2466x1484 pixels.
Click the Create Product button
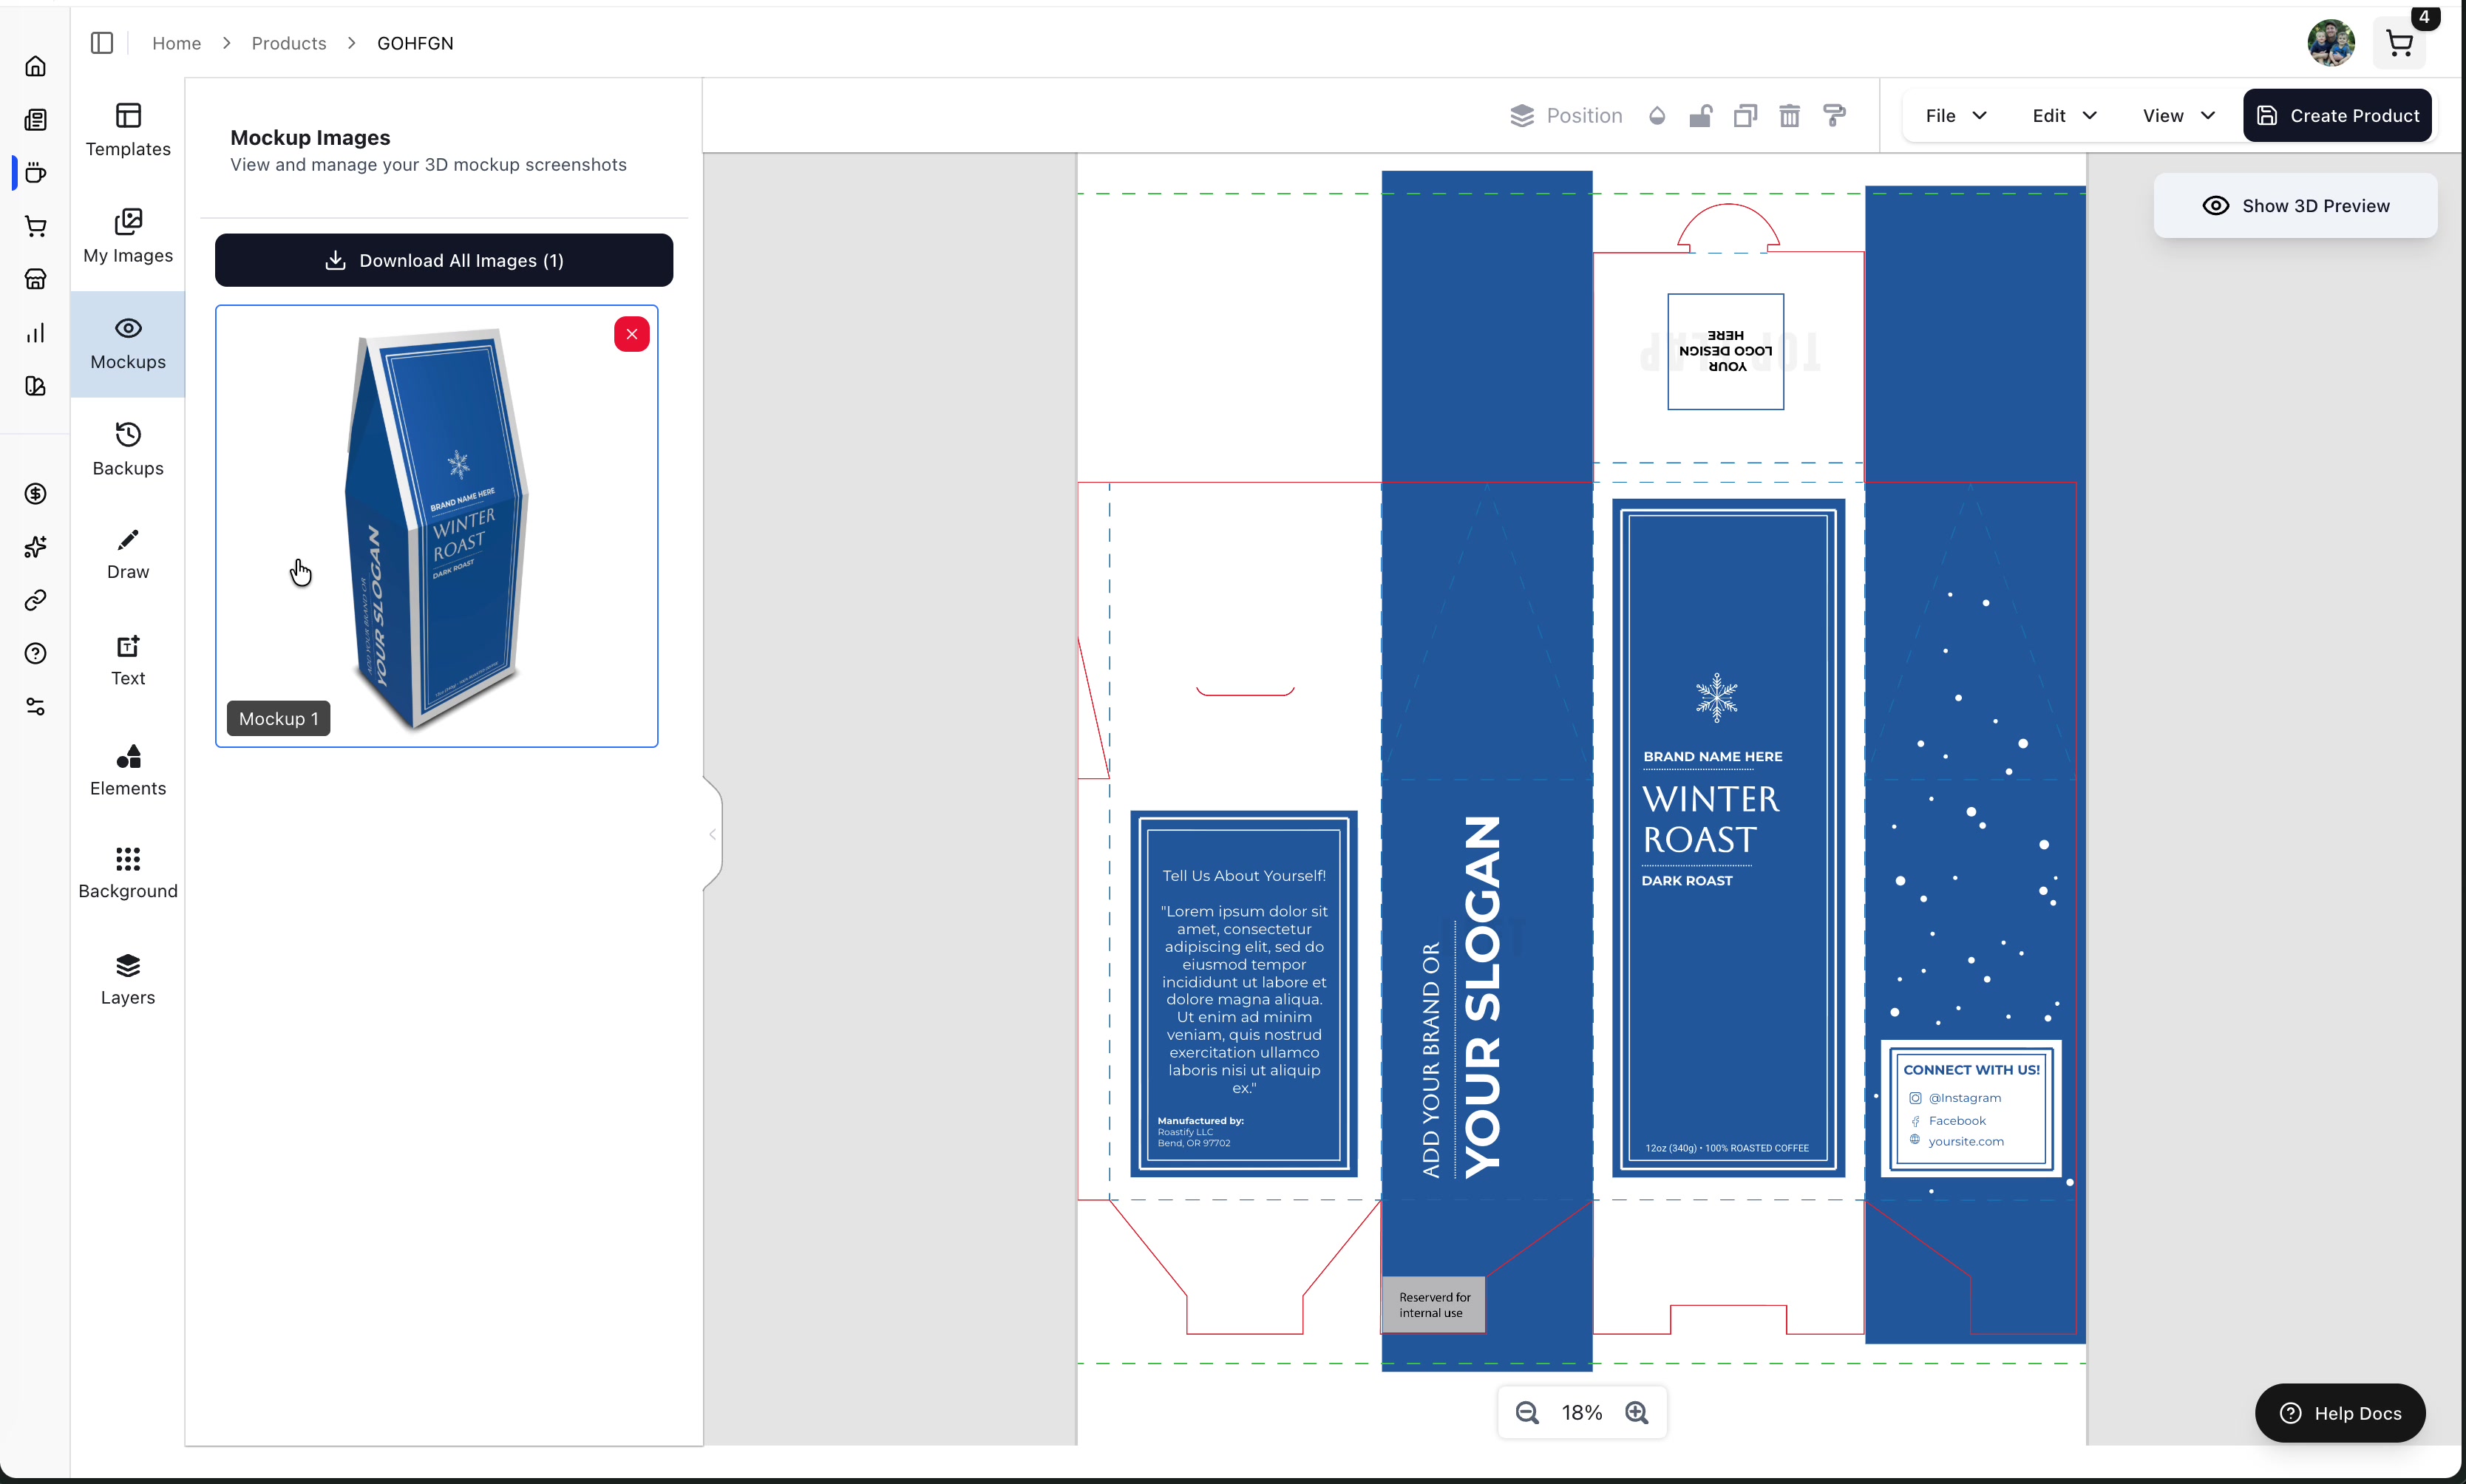click(x=2337, y=116)
